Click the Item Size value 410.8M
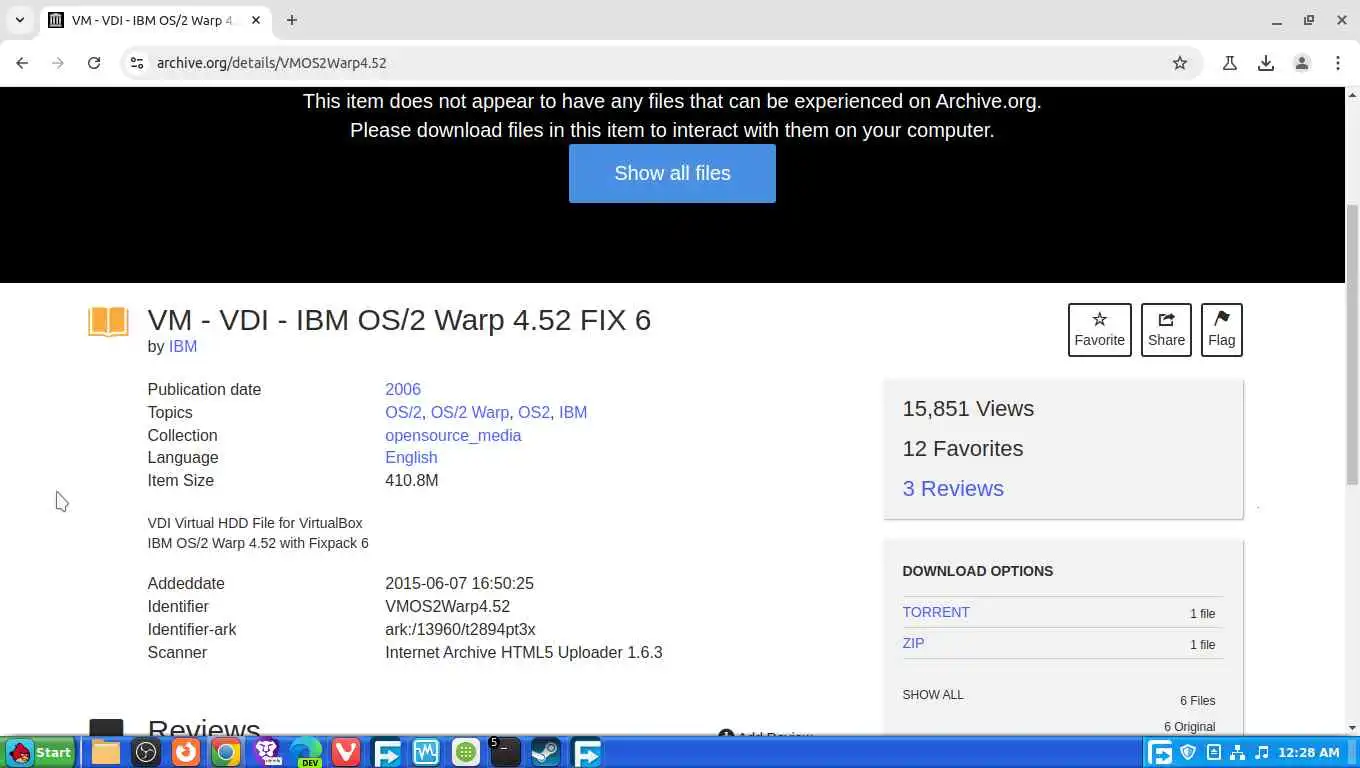The height and width of the screenshot is (768, 1360). coord(412,480)
